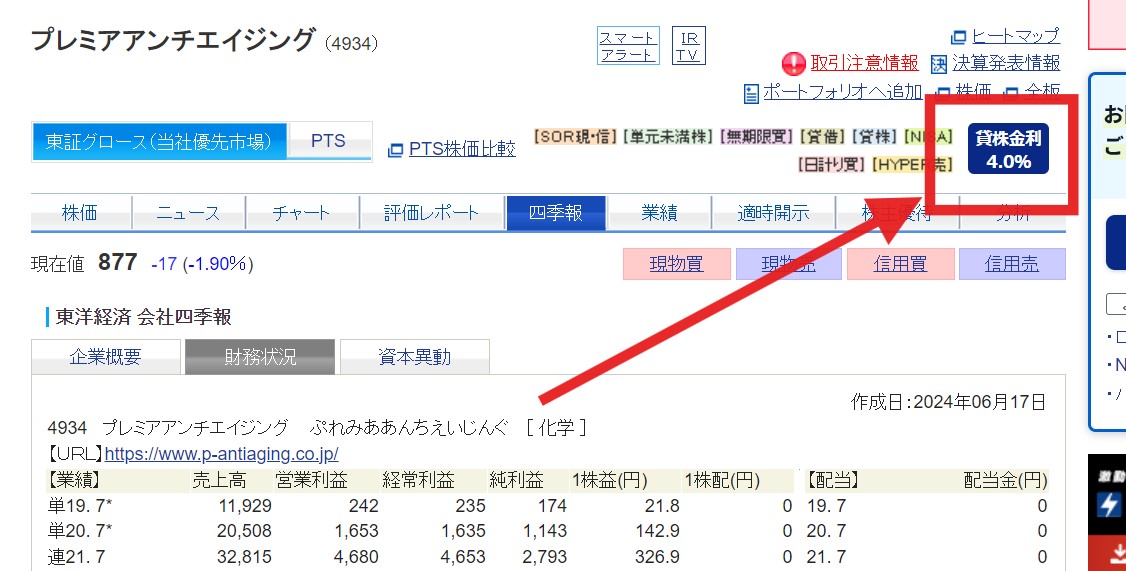1126x571 pixels.
Task: Click sales value 11,929
Action: tap(245, 506)
